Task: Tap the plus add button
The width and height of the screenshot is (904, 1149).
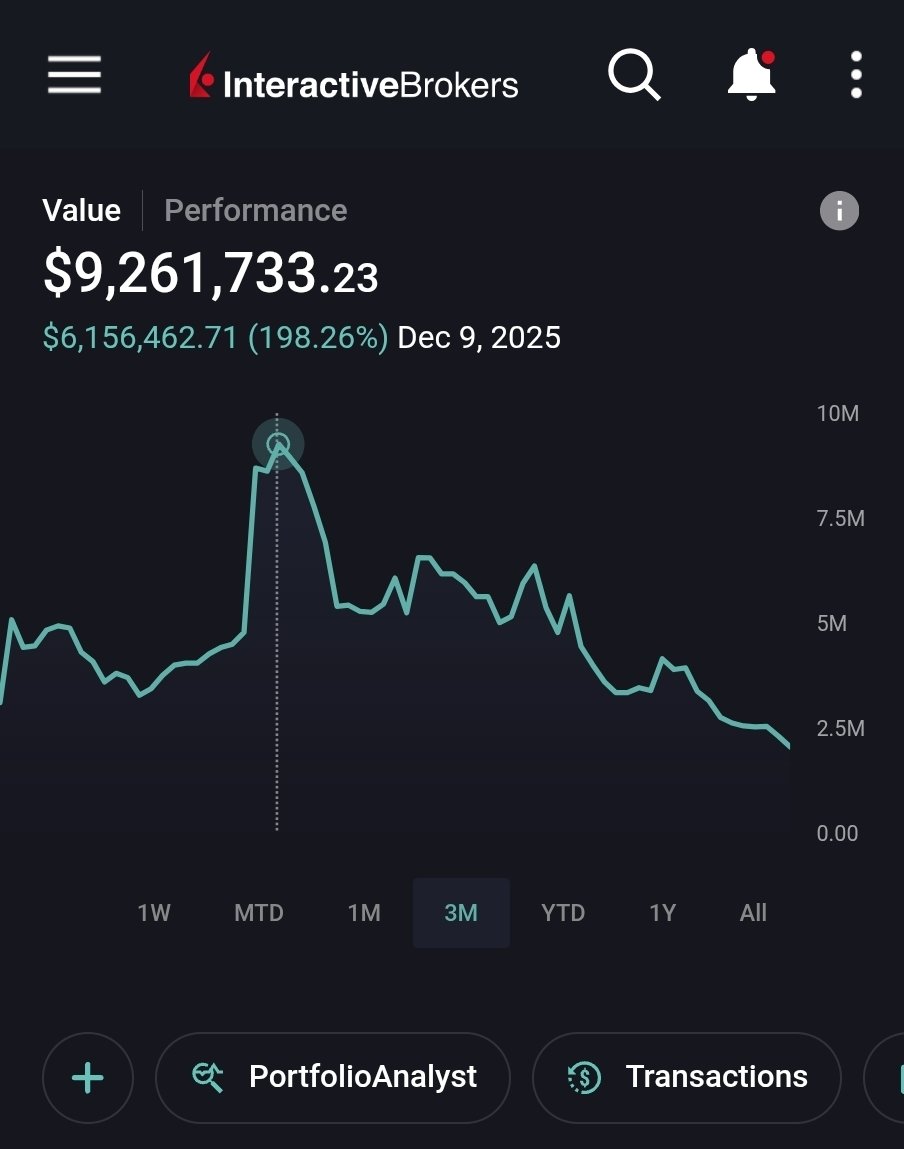Action: [x=88, y=1077]
